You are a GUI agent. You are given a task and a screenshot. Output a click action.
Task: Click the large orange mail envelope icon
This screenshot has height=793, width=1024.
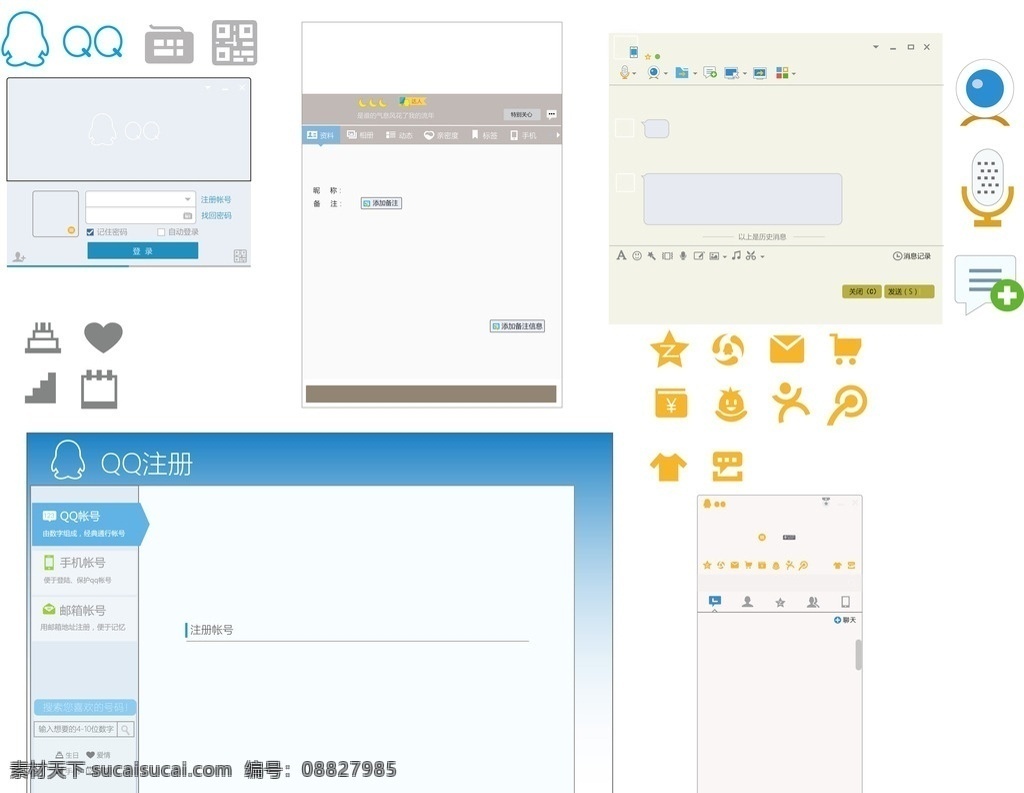pyautogui.click(x=787, y=349)
